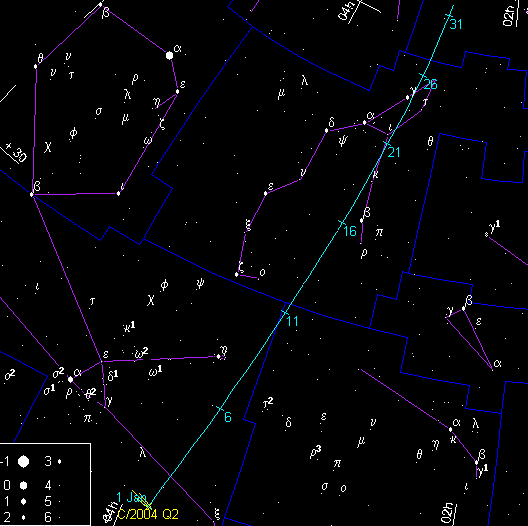
Task: Select the 1 Jan start label
Action: click(131, 497)
